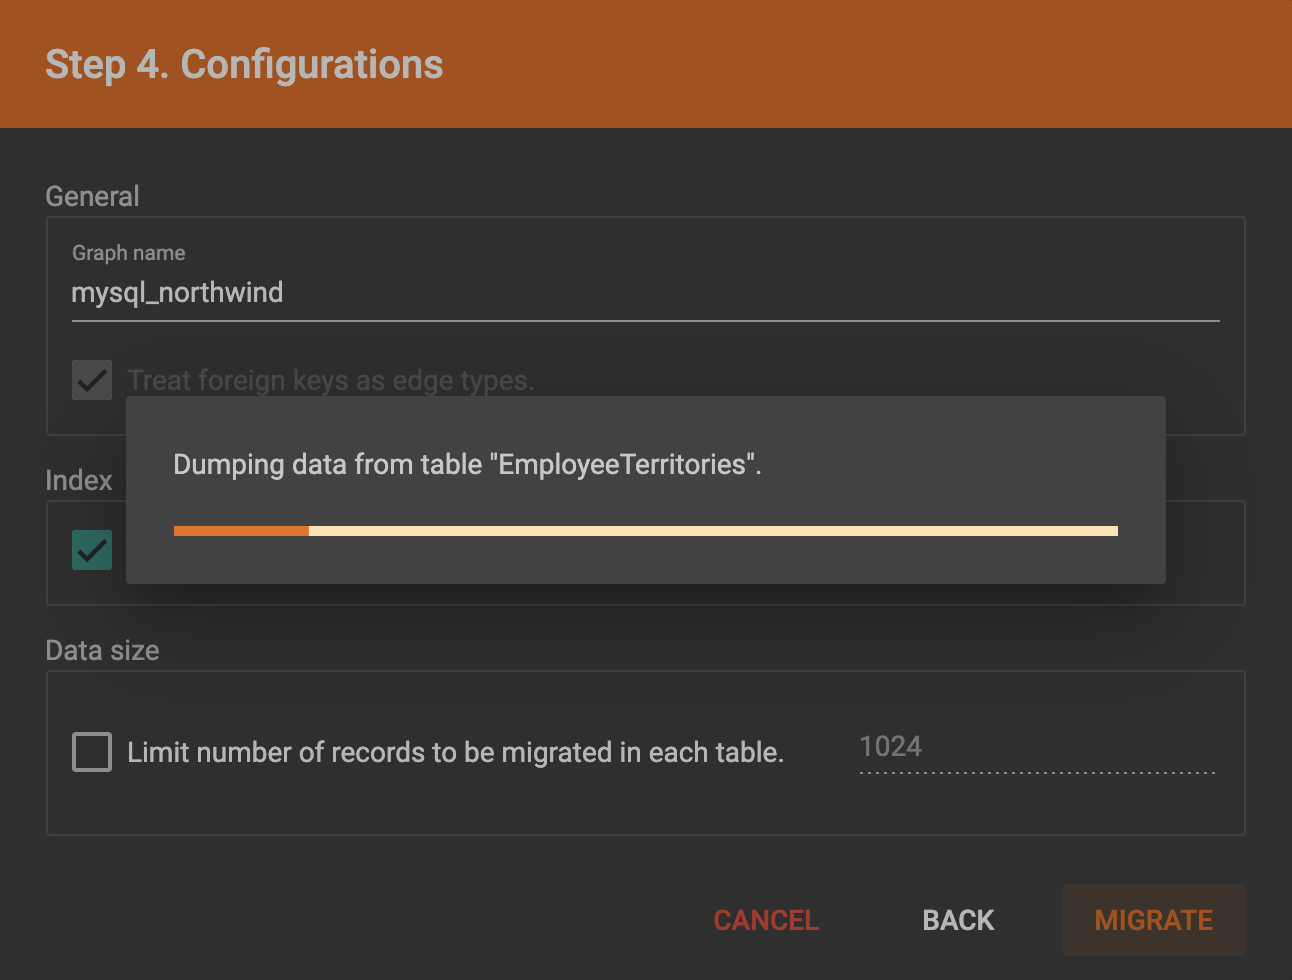Click the Data size section label
Viewport: 1292px width, 980px height.
[x=102, y=650]
